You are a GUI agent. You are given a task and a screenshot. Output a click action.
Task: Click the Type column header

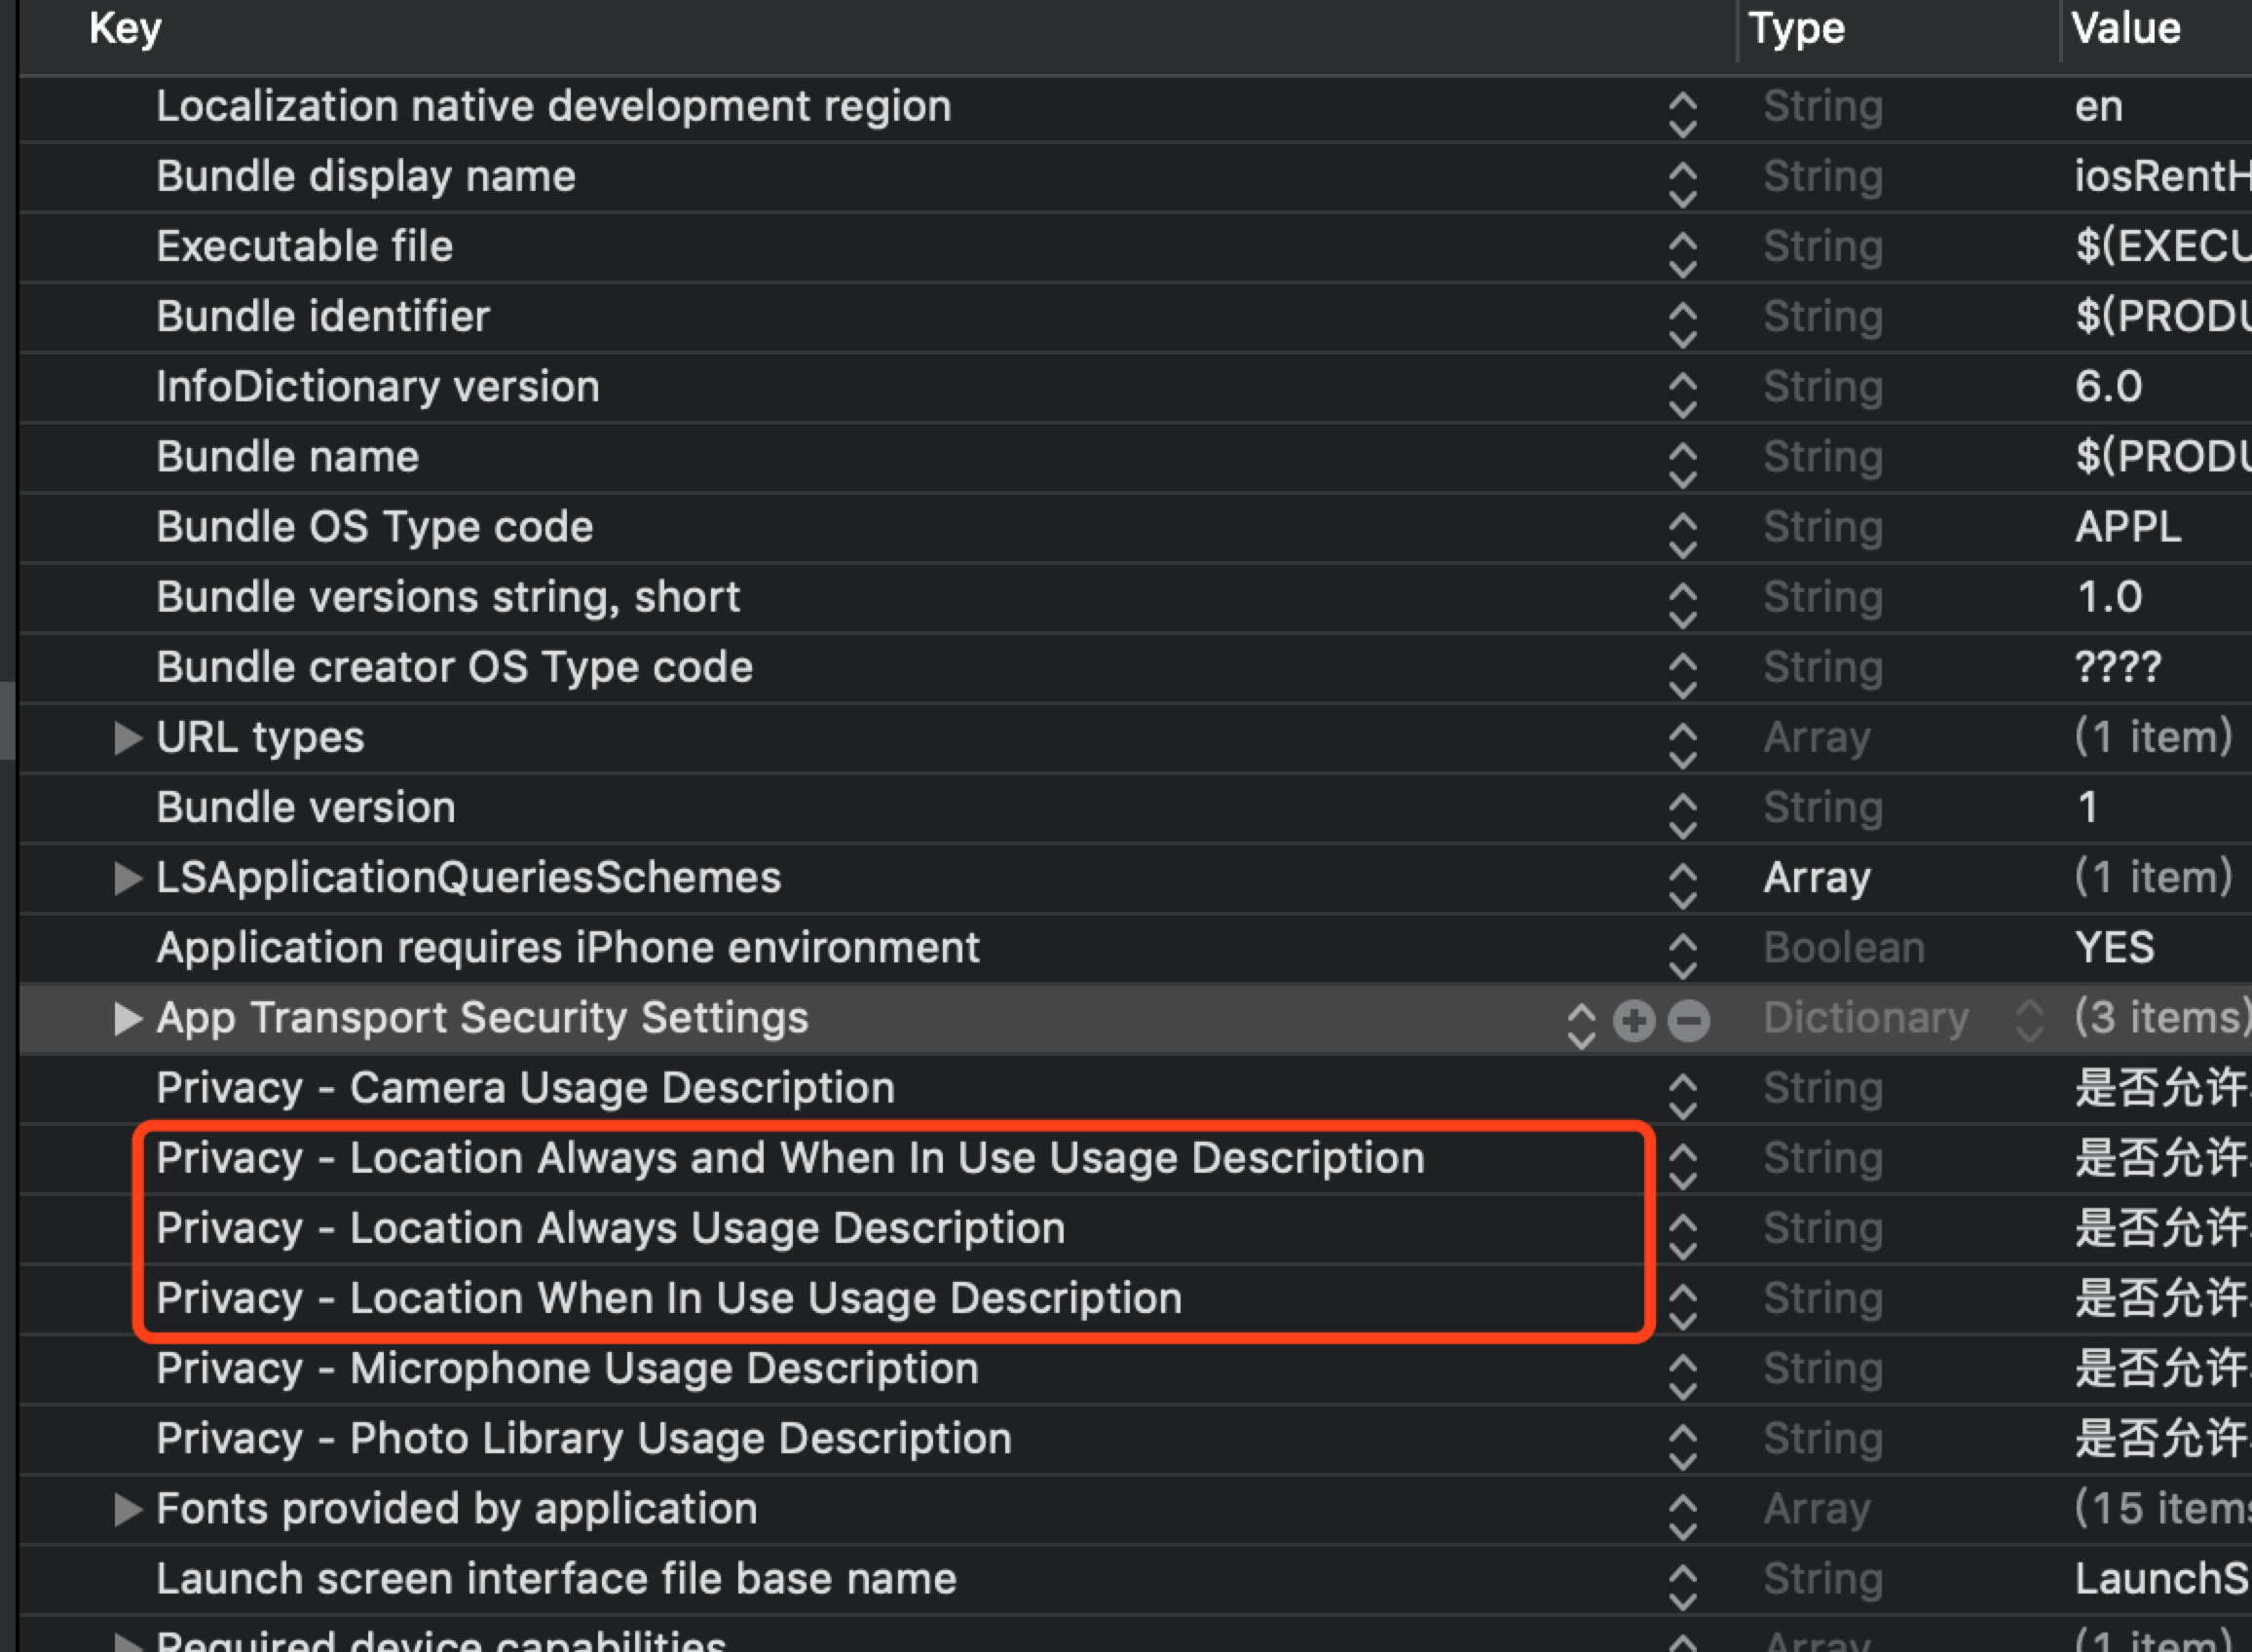click(1796, 28)
